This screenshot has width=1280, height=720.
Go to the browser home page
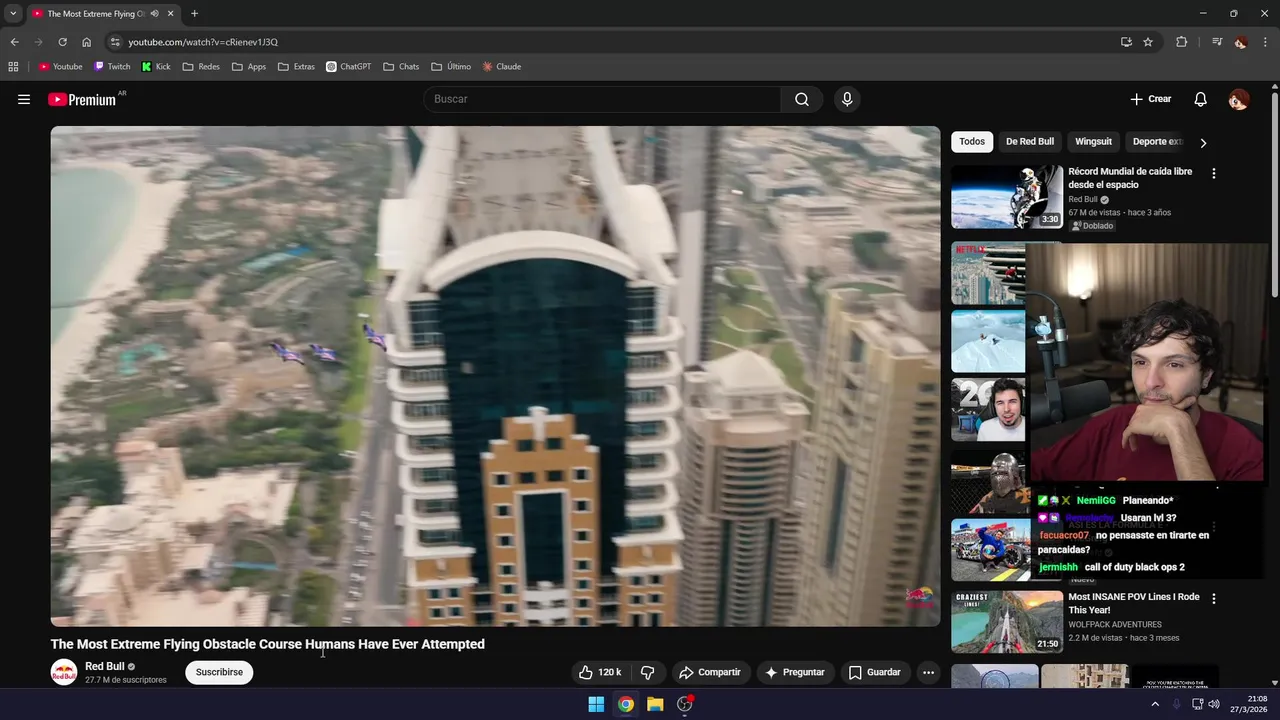pos(86,42)
